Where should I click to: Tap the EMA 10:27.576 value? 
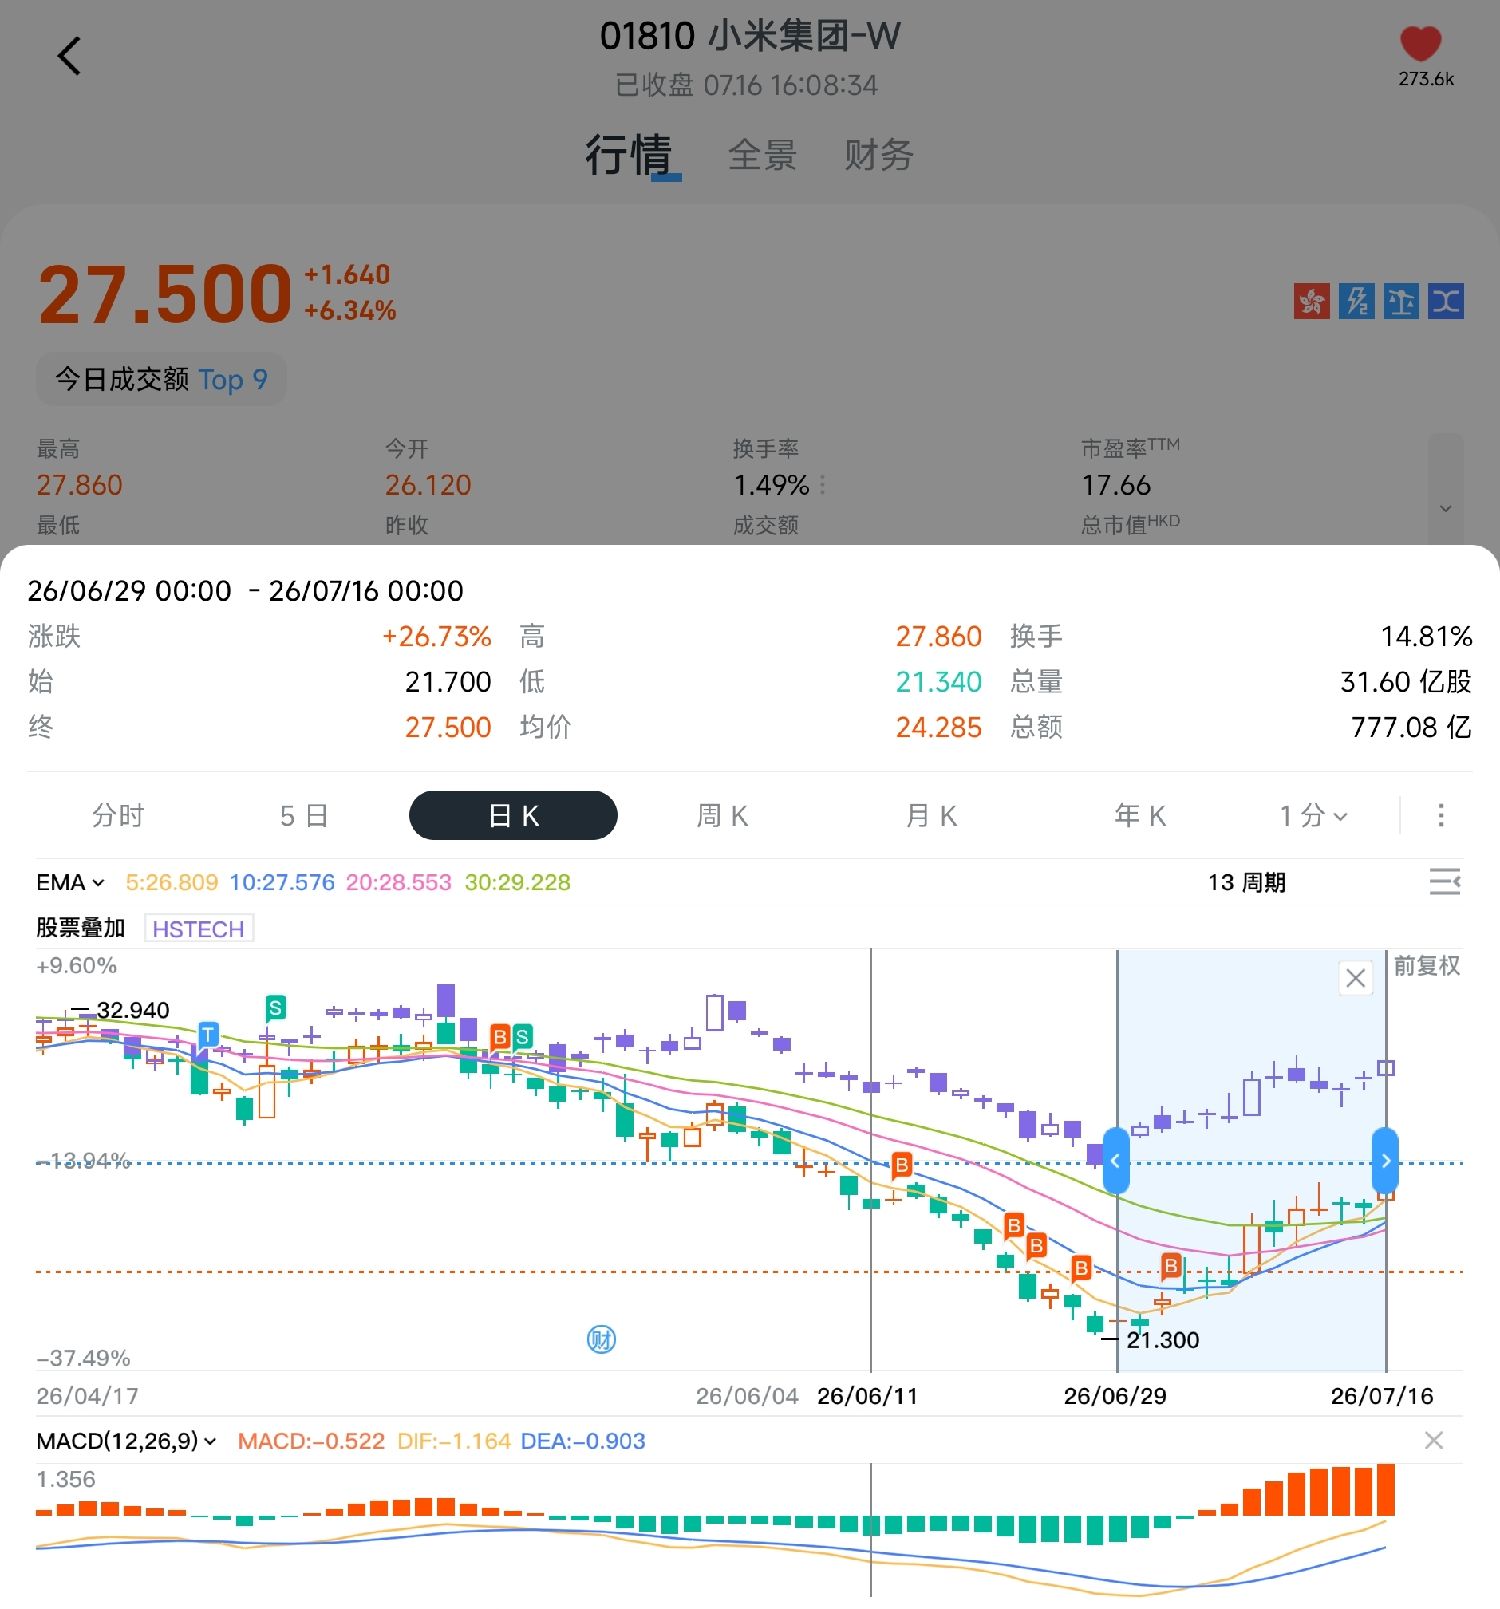[282, 882]
